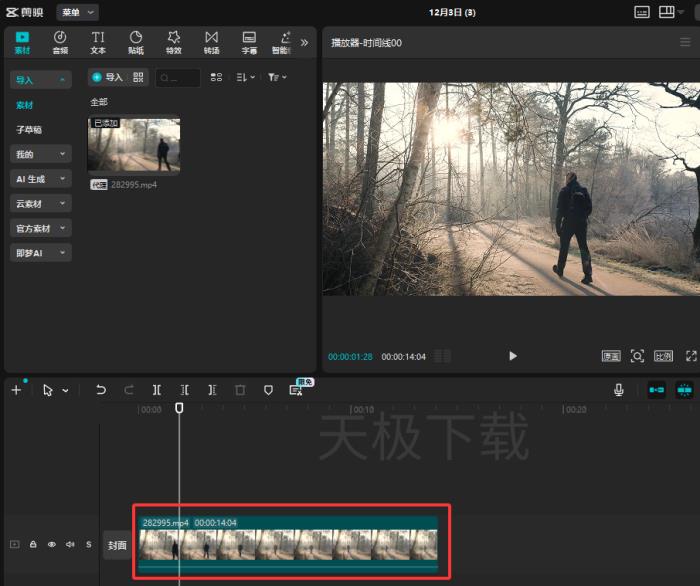Select the 282995.mp4 media thumbnail
700x586 pixels.
pos(134,146)
